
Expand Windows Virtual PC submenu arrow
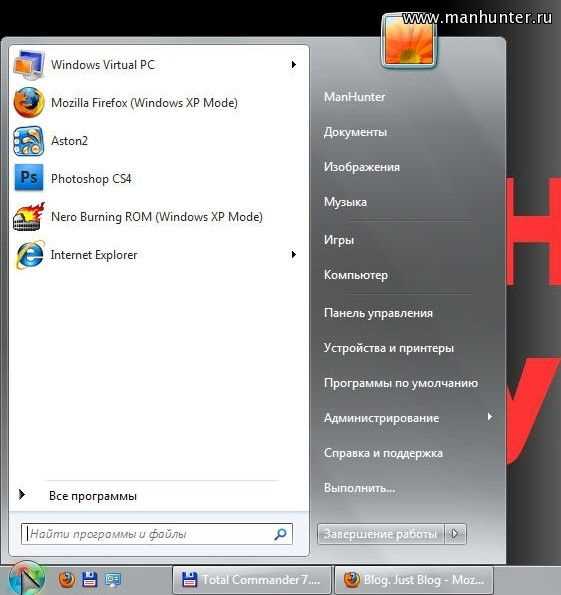293,65
